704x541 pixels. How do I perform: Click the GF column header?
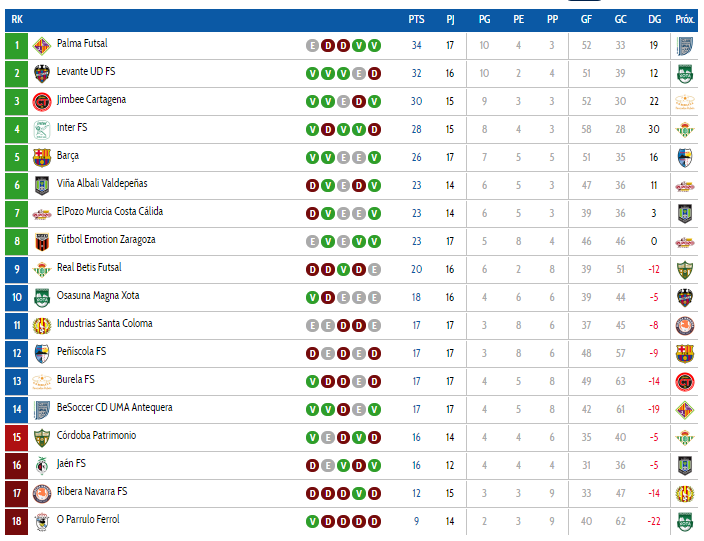point(586,19)
